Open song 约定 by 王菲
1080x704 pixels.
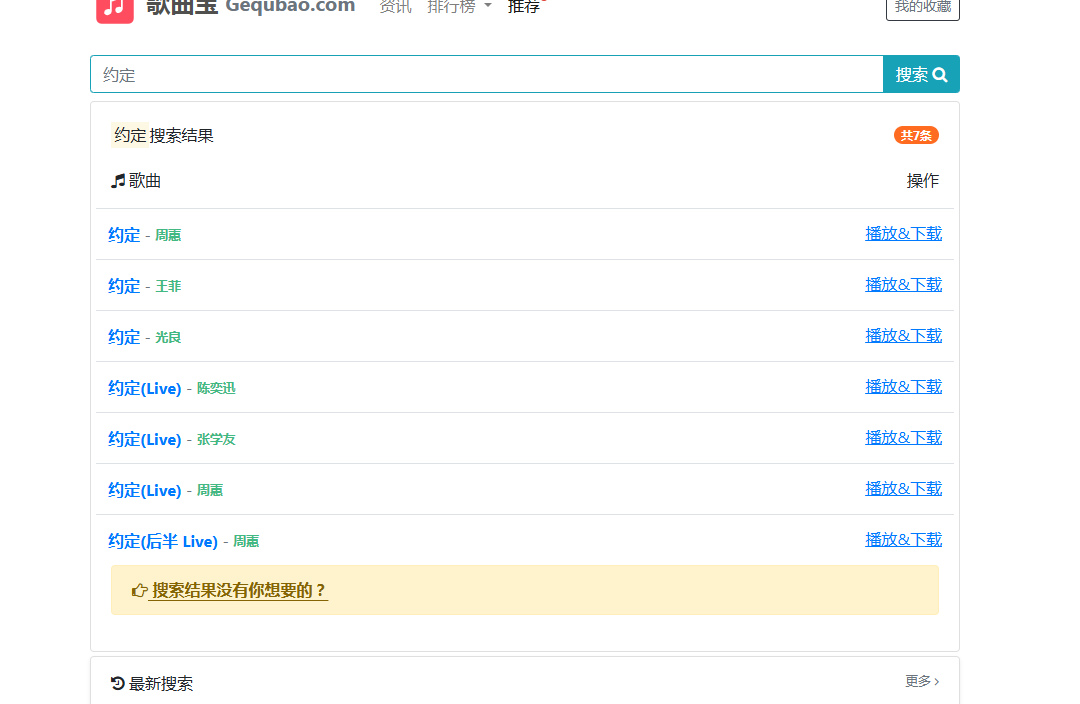tap(124, 286)
